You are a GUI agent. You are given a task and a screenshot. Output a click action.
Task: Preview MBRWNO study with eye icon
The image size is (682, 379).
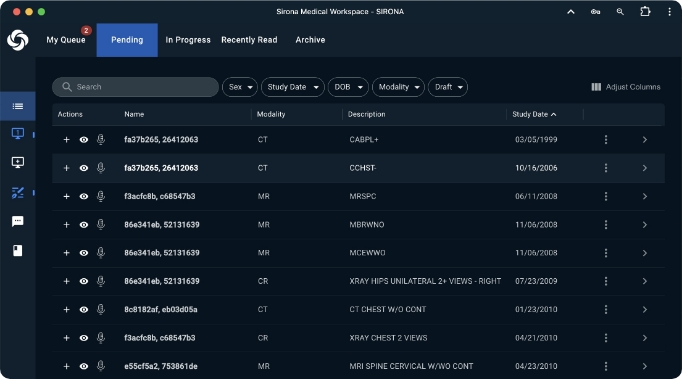[84, 225]
